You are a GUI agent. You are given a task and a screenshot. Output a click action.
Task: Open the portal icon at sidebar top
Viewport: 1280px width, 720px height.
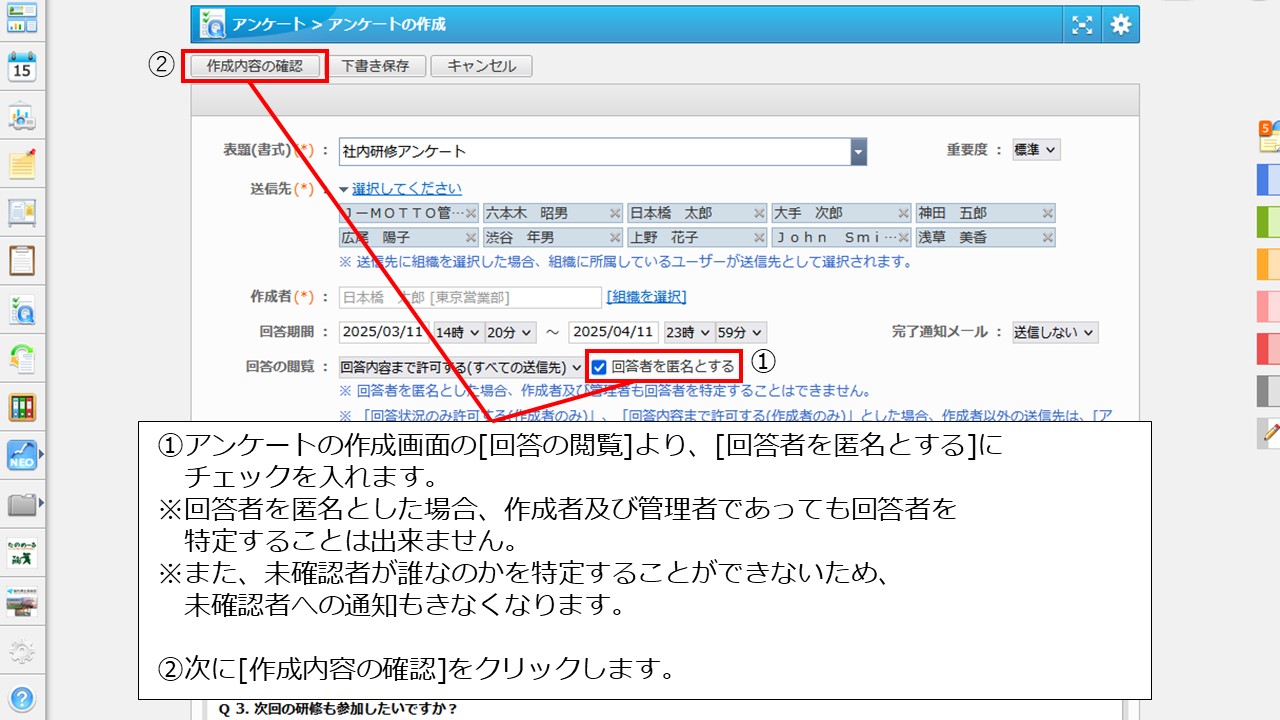[x=22, y=17]
